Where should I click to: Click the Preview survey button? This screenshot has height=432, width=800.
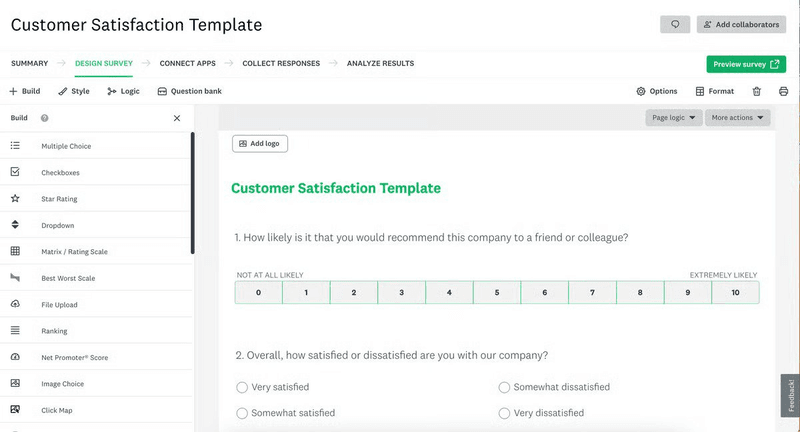tap(746, 64)
